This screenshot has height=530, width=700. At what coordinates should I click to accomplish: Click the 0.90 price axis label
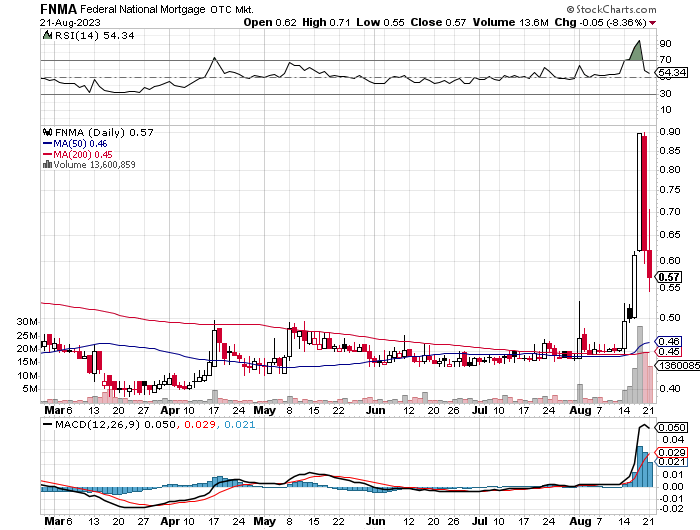coord(670,132)
